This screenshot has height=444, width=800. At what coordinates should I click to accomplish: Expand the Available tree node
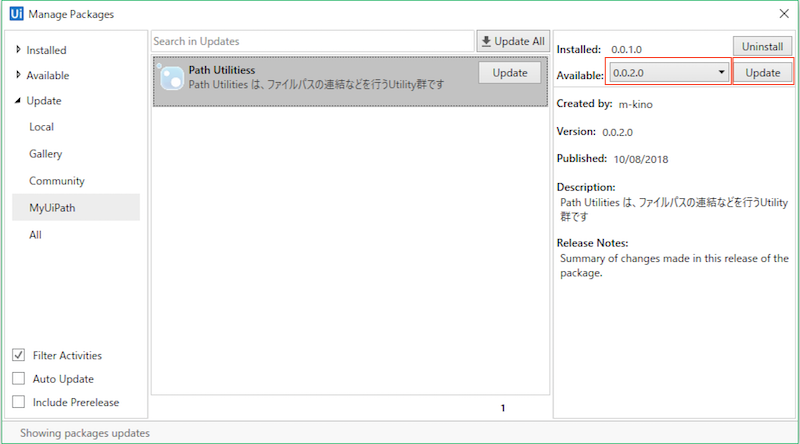[18, 75]
